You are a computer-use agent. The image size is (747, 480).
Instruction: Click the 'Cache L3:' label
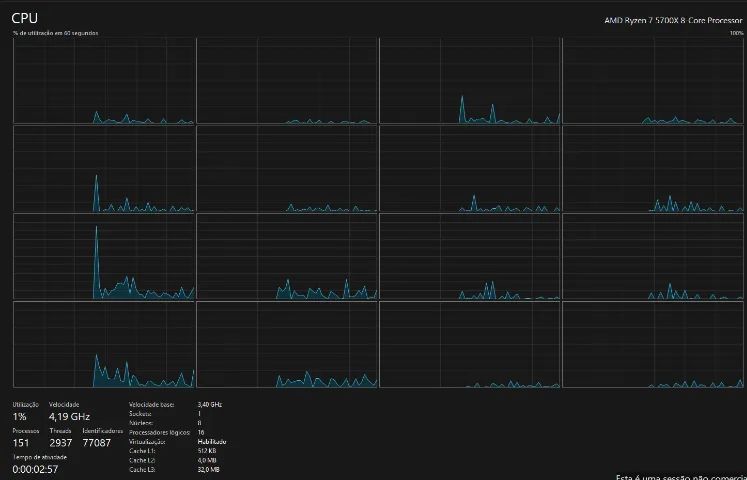tap(142, 470)
